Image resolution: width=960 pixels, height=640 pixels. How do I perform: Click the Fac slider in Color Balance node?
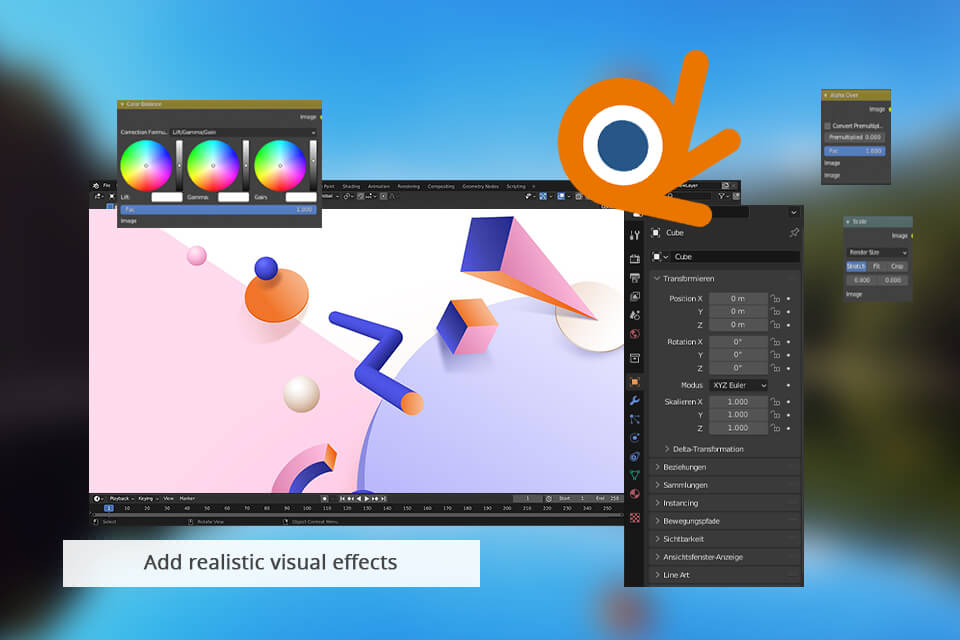pyautogui.click(x=219, y=209)
